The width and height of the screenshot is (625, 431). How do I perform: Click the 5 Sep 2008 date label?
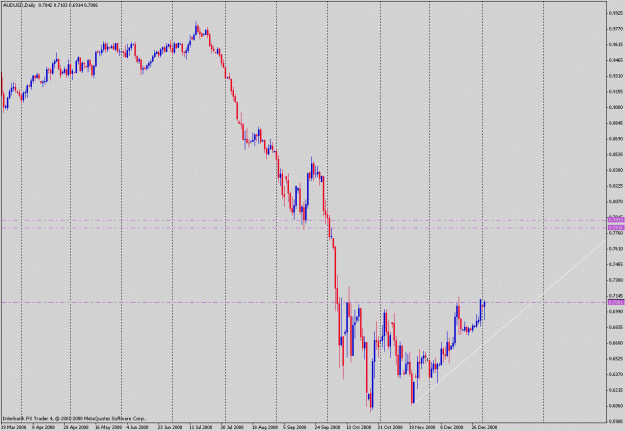[294, 427]
